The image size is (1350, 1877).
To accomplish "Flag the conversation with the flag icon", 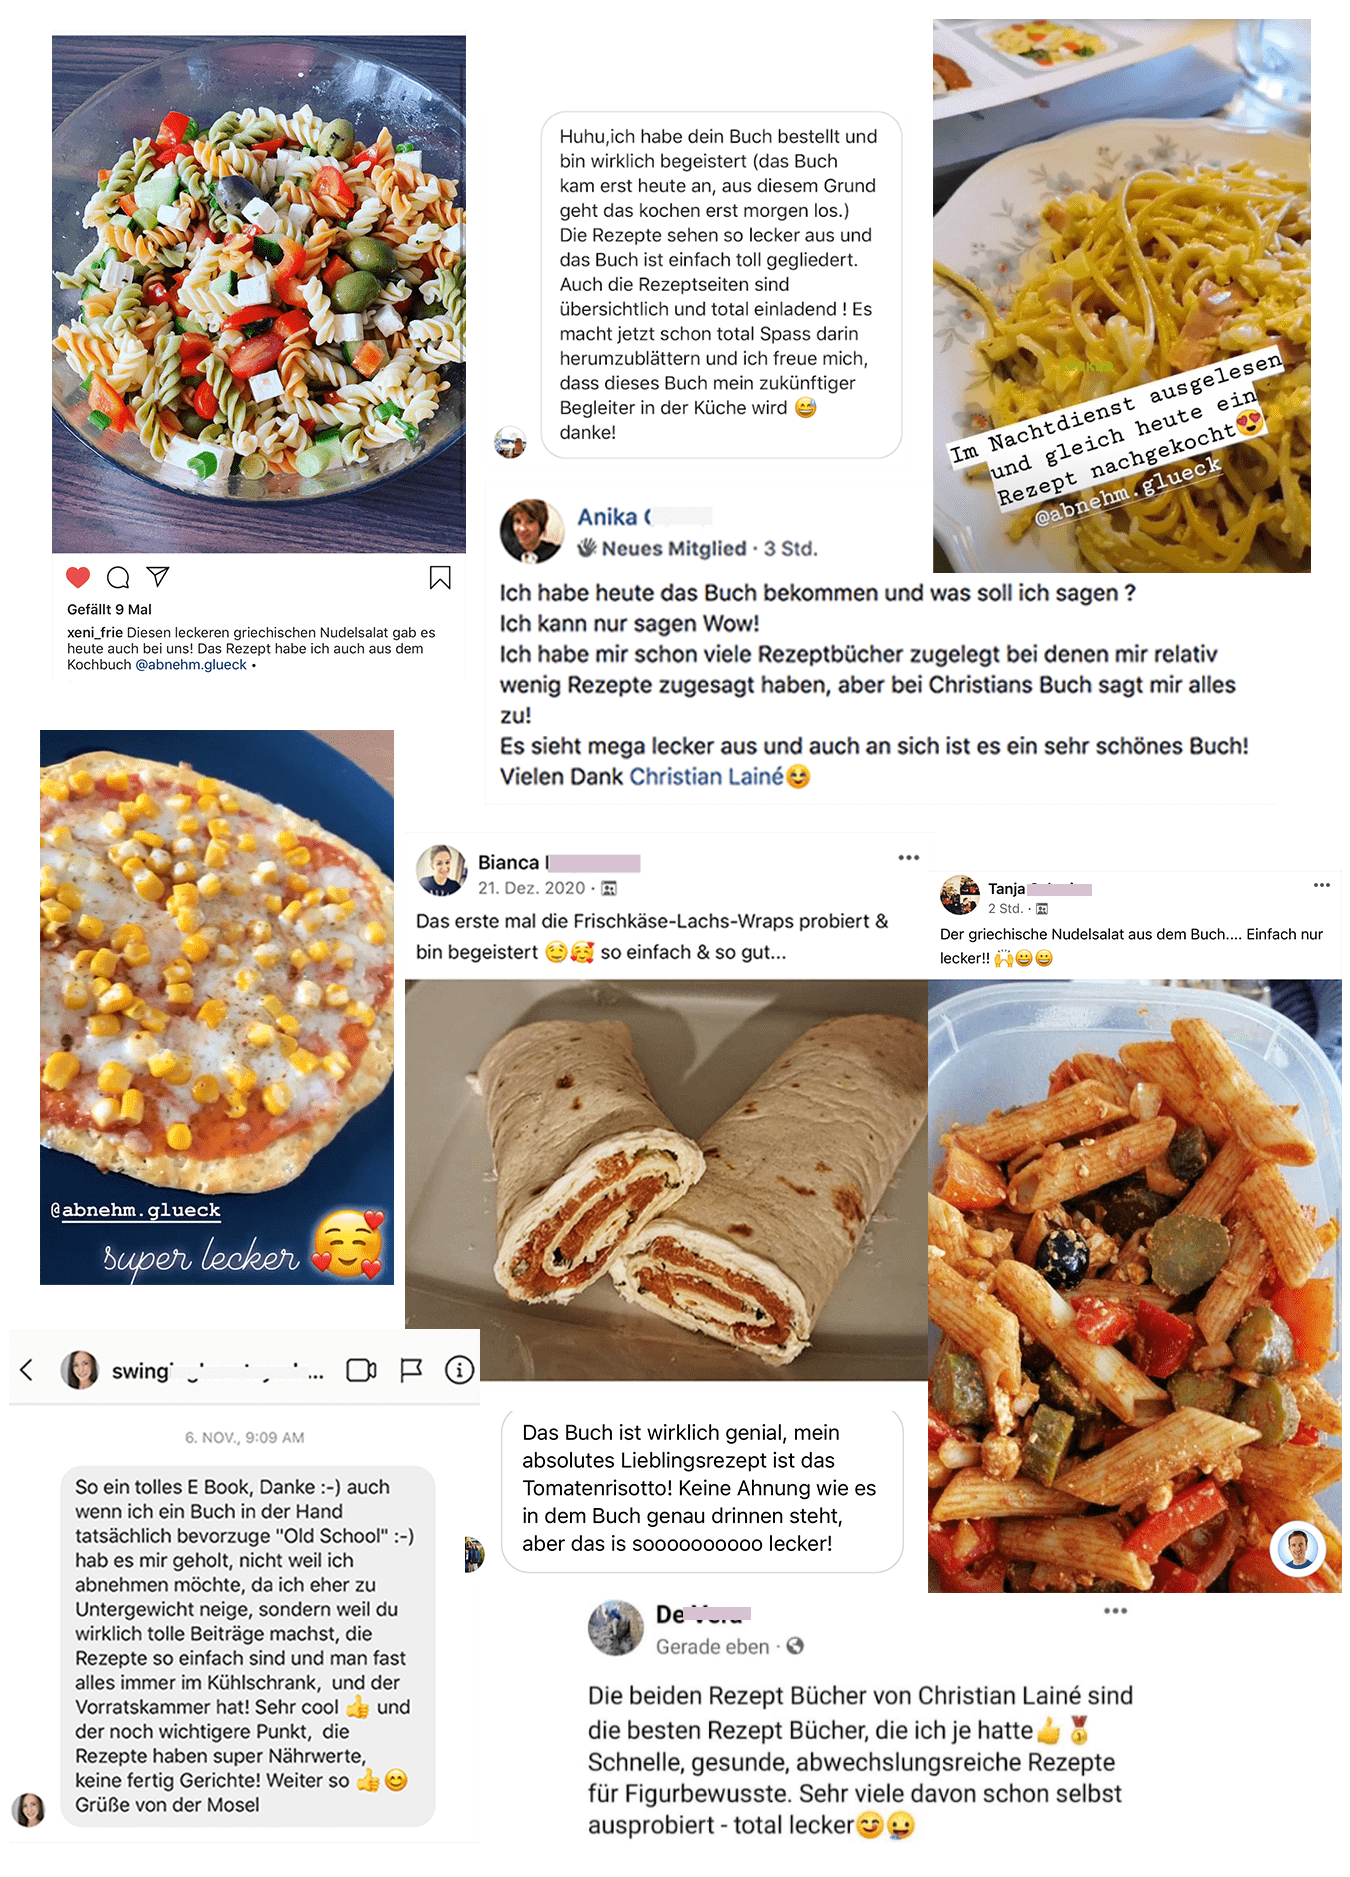I will (411, 1370).
